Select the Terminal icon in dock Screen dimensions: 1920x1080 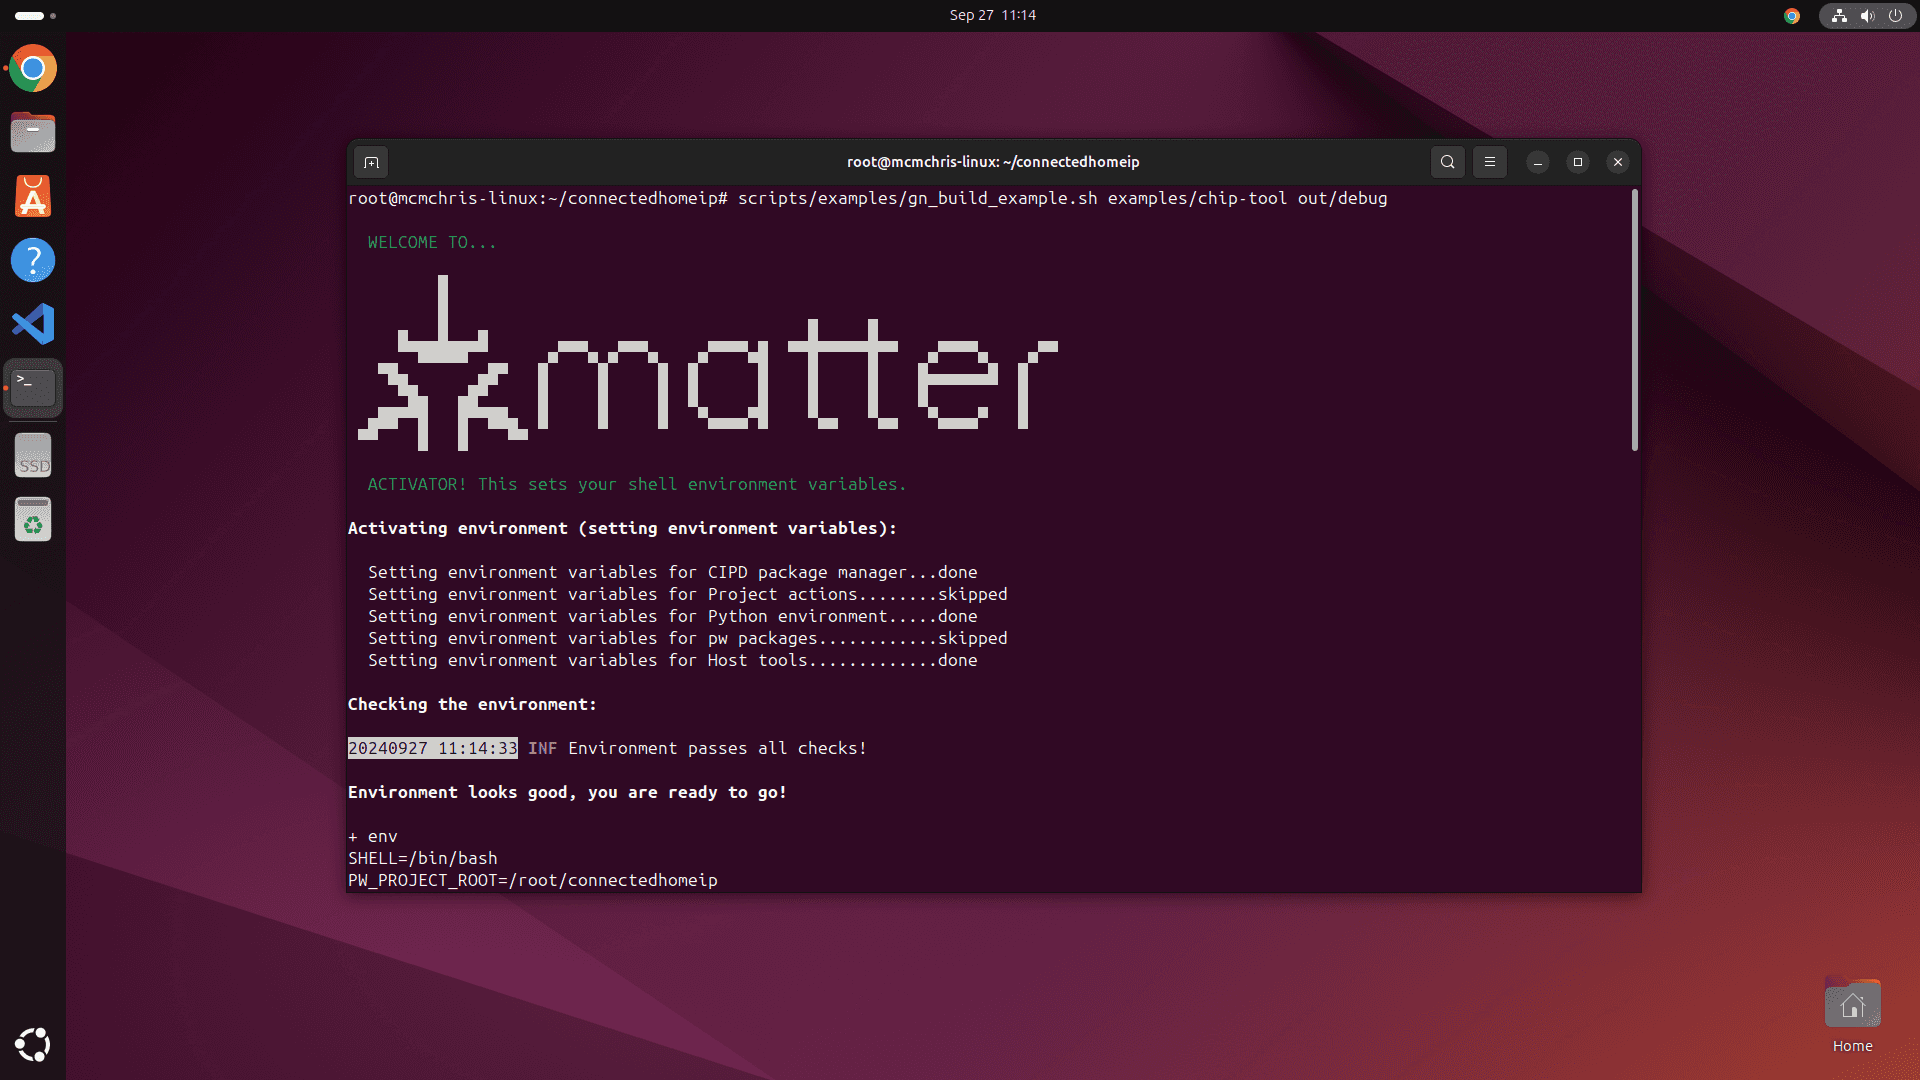coord(33,388)
